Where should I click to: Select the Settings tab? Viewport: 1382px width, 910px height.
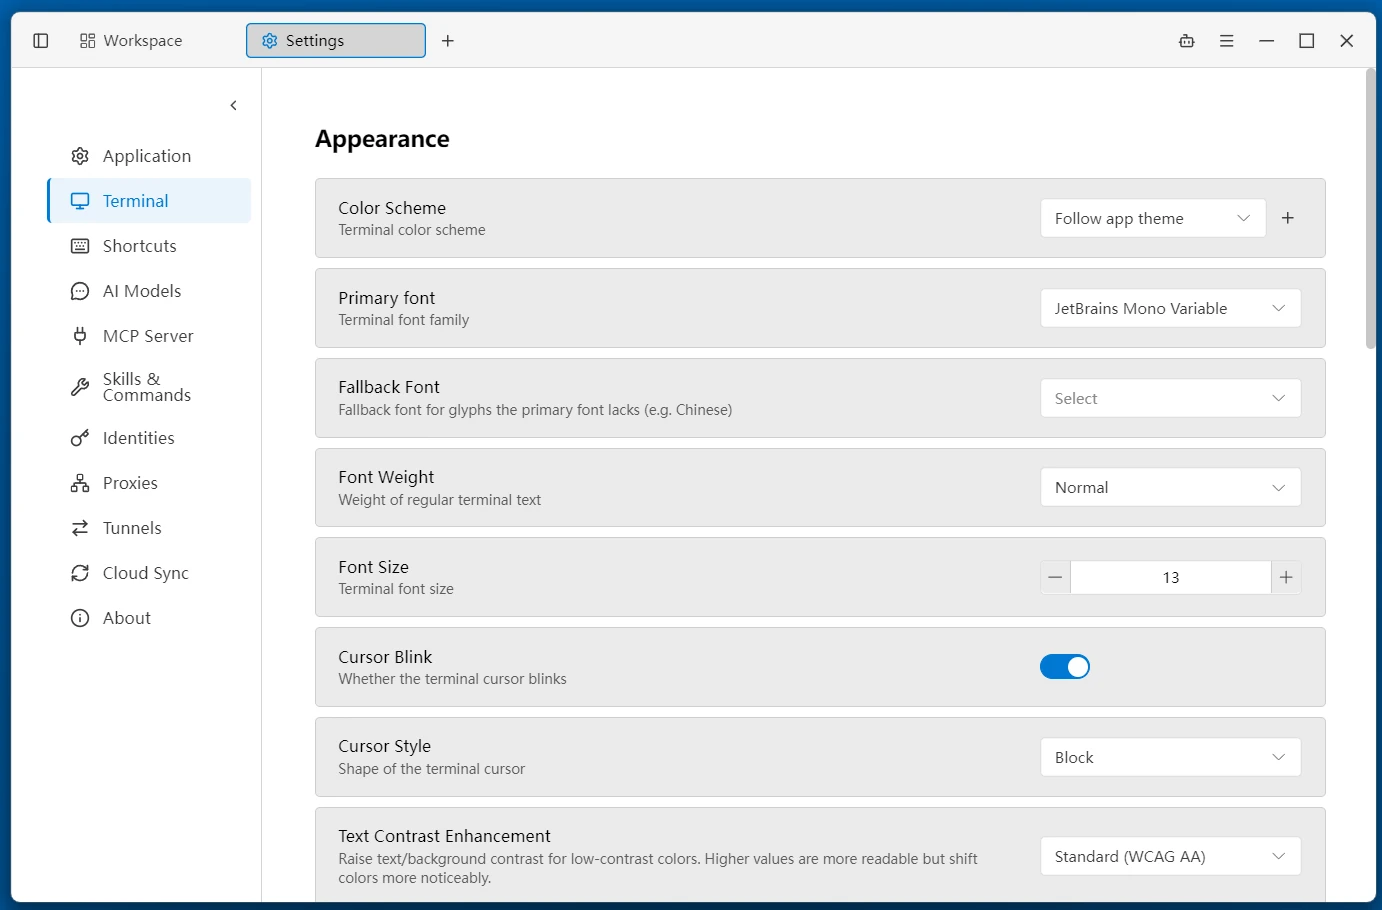coord(336,41)
